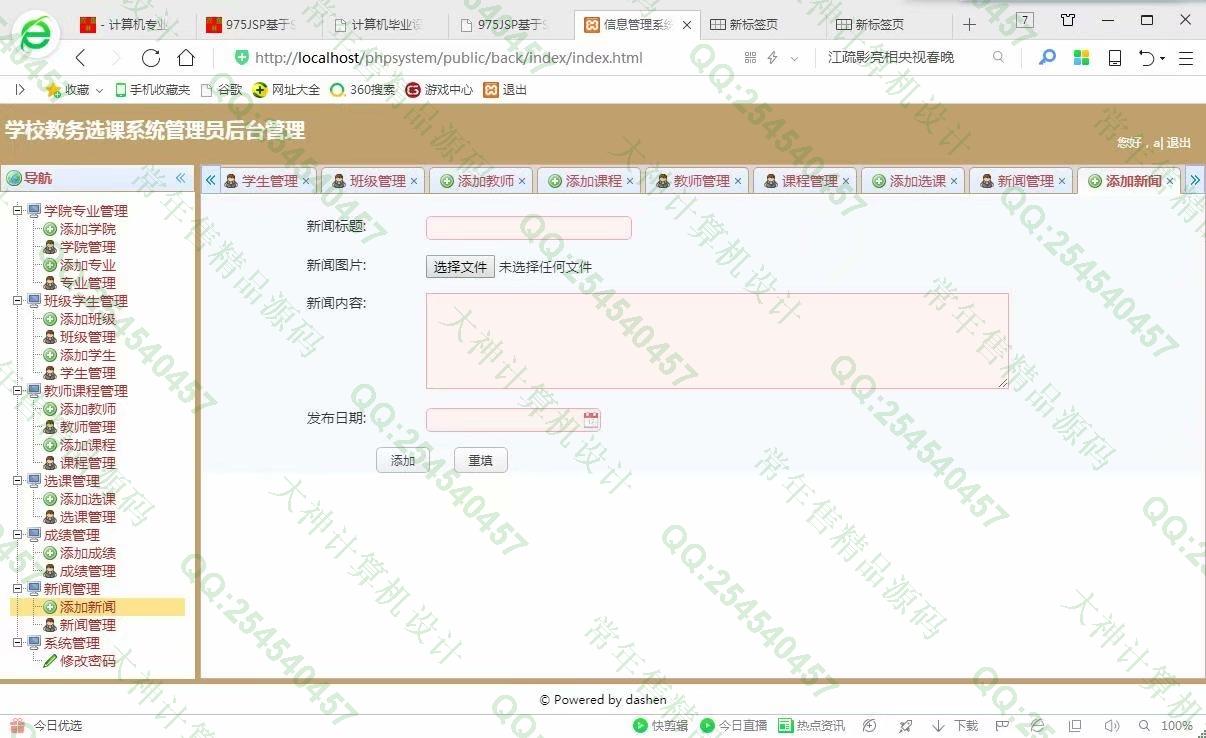Close the 添加教师 tab
Screen dimensions: 1206x738
pyautogui.click(x=522, y=181)
